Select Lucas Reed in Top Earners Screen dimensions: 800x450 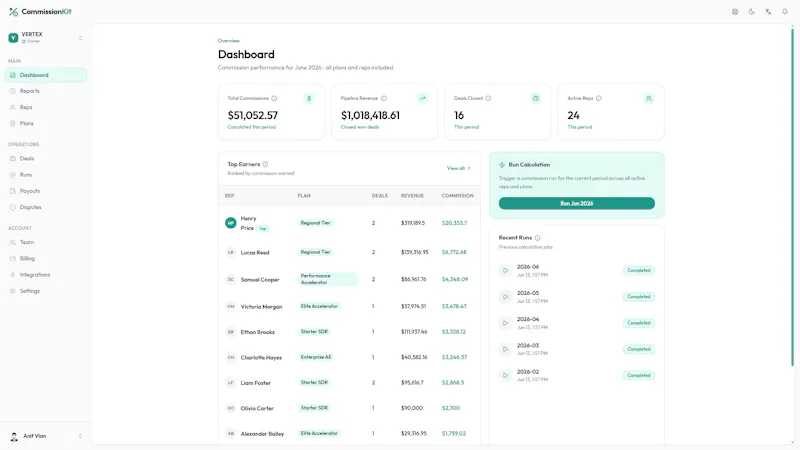coord(255,253)
